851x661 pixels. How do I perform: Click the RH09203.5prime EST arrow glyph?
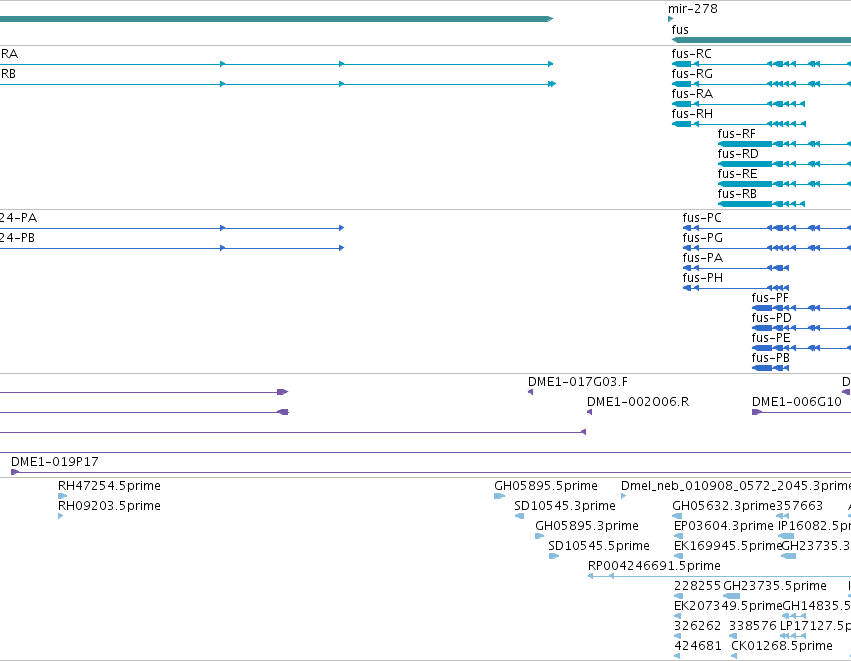point(60,516)
